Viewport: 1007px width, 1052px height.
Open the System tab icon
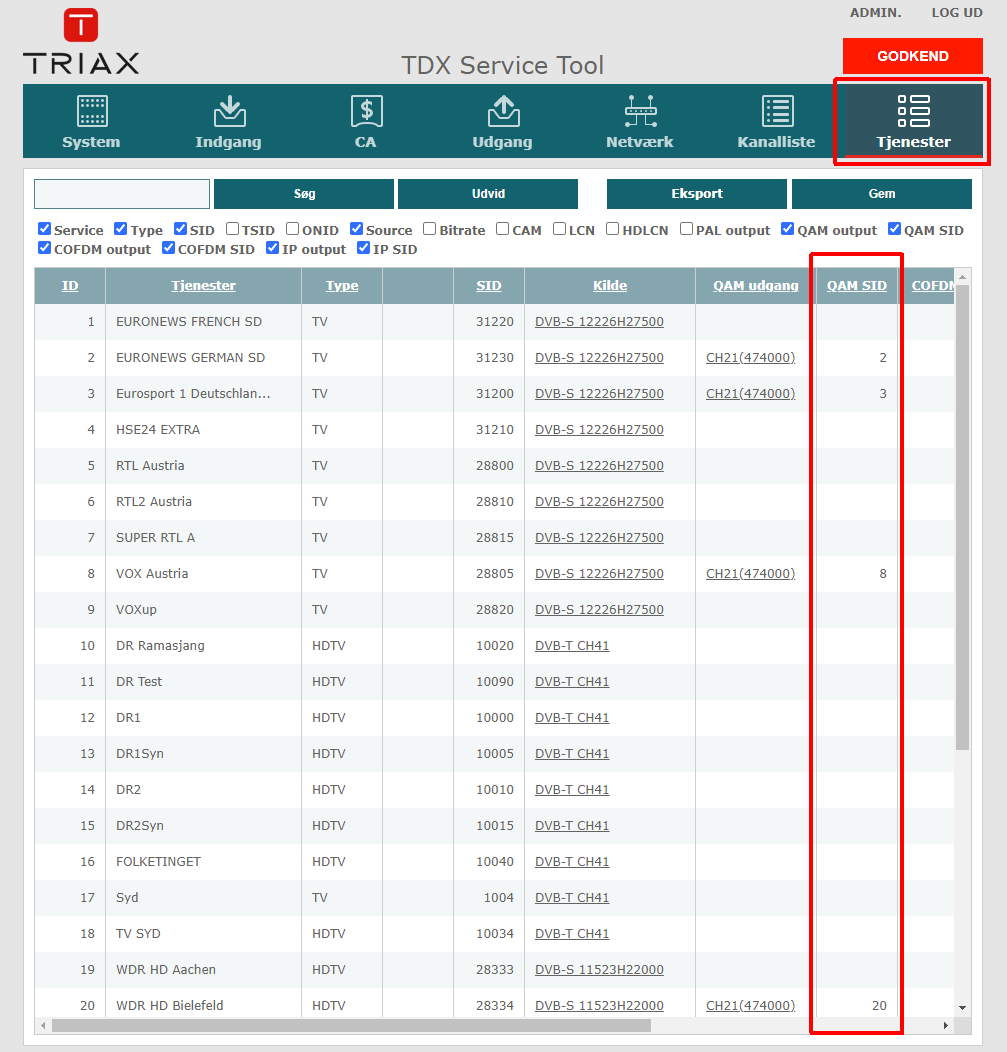point(92,111)
